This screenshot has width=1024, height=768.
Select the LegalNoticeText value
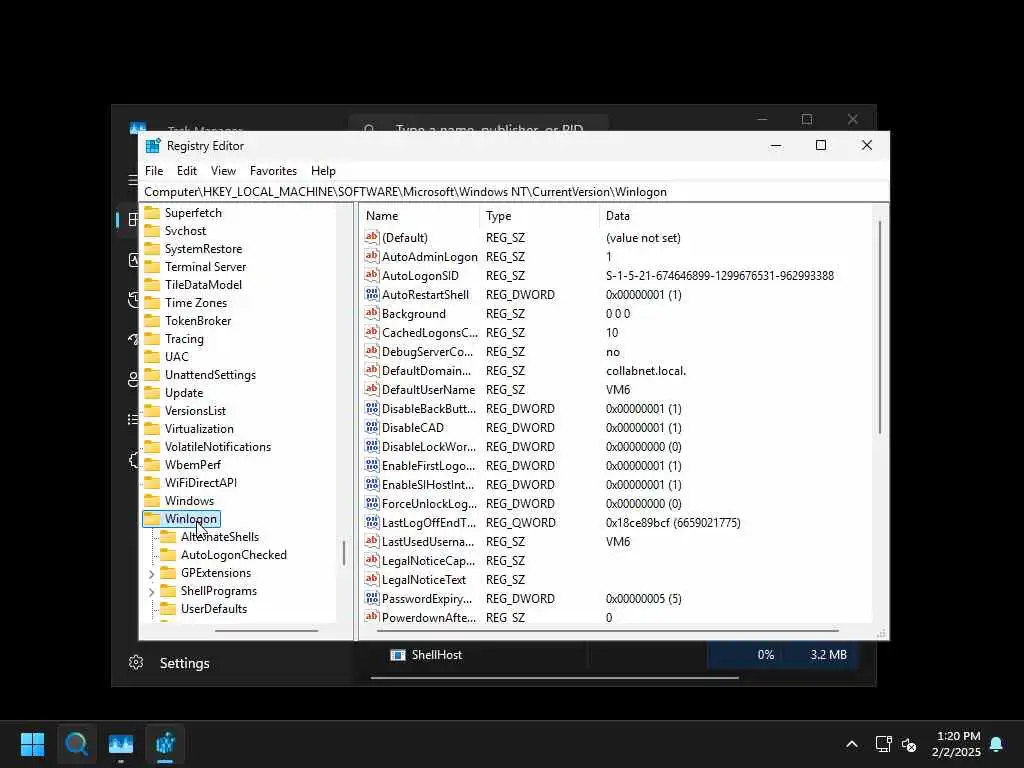(x=424, y=579)
